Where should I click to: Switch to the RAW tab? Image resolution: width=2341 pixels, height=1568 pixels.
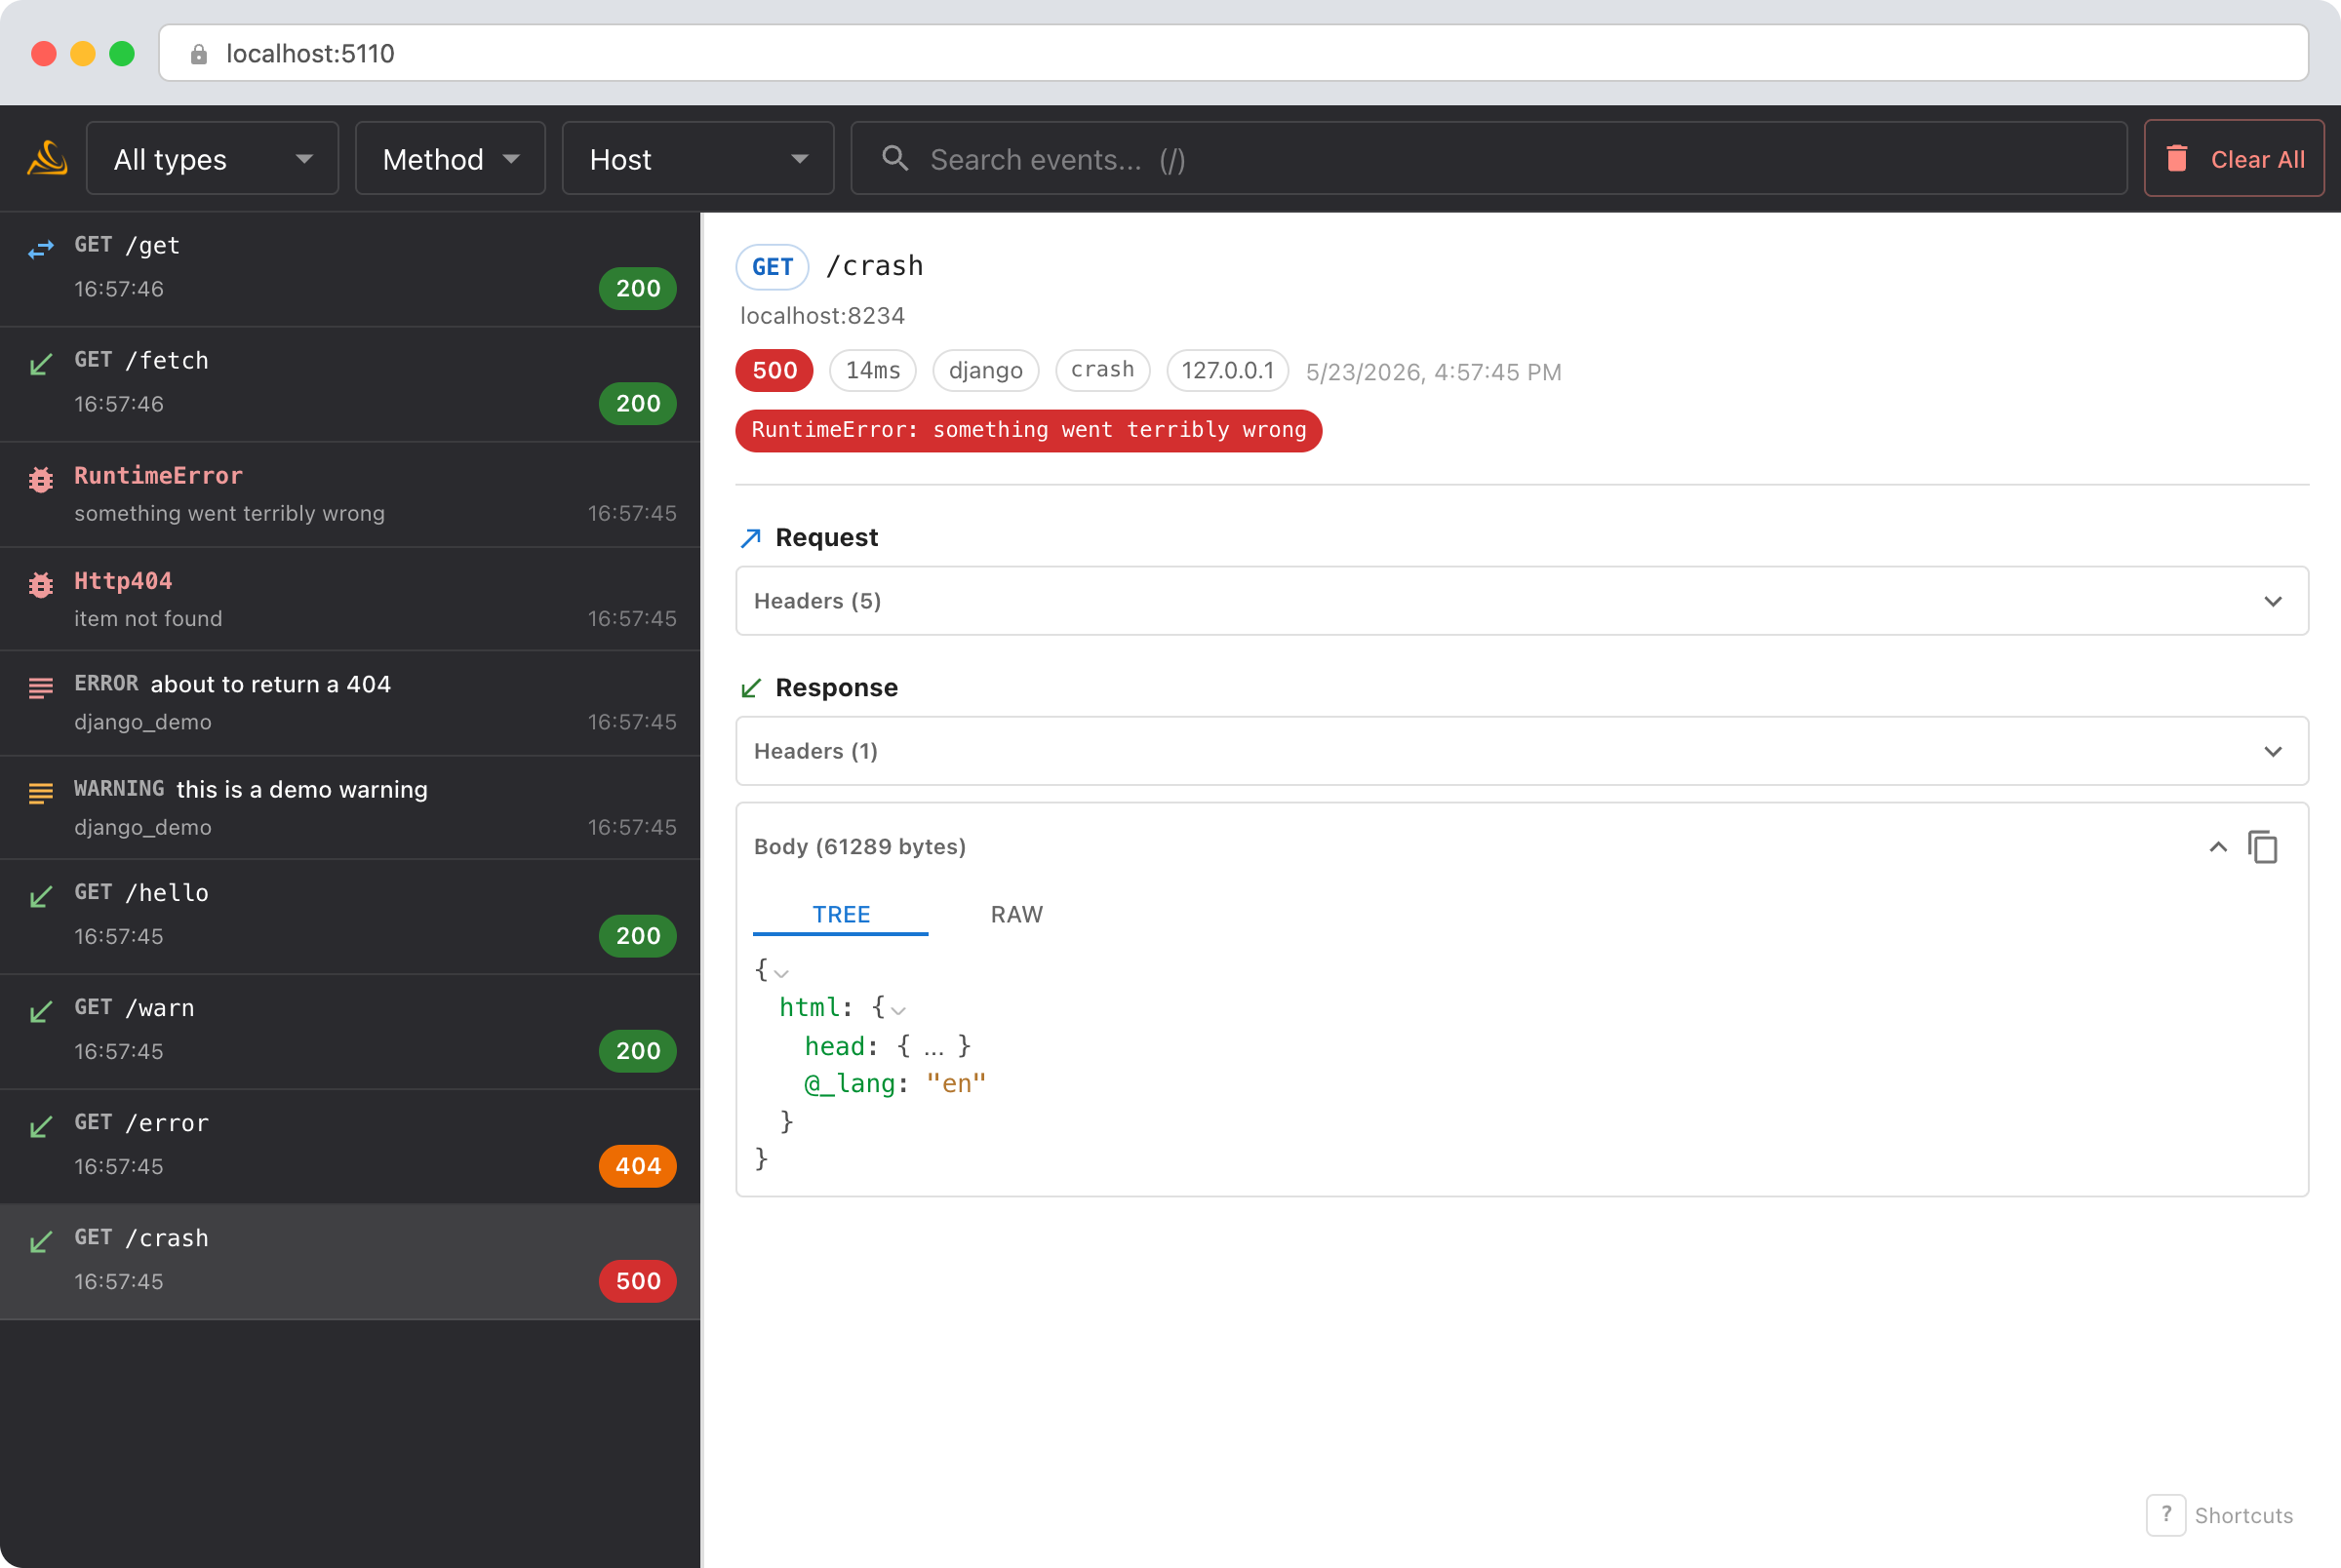coord(1016,914)
